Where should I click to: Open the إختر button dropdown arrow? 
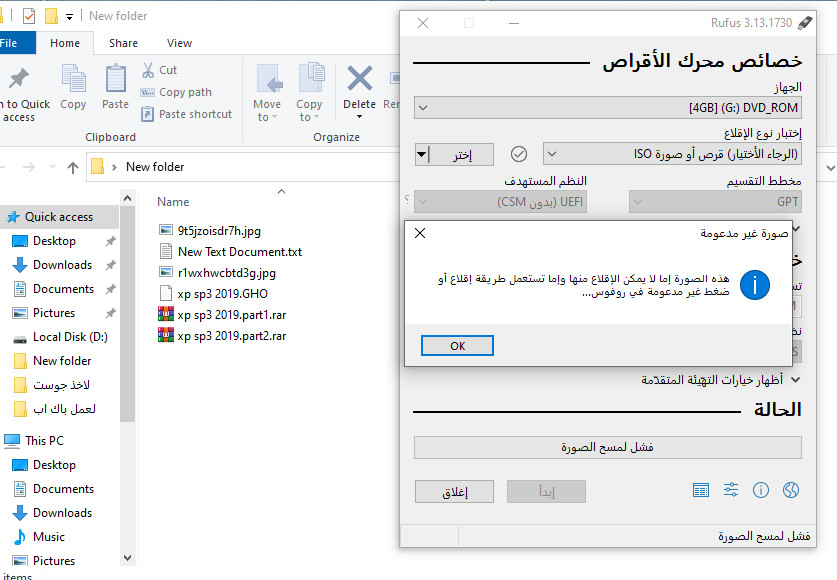[x=422, y=155]
